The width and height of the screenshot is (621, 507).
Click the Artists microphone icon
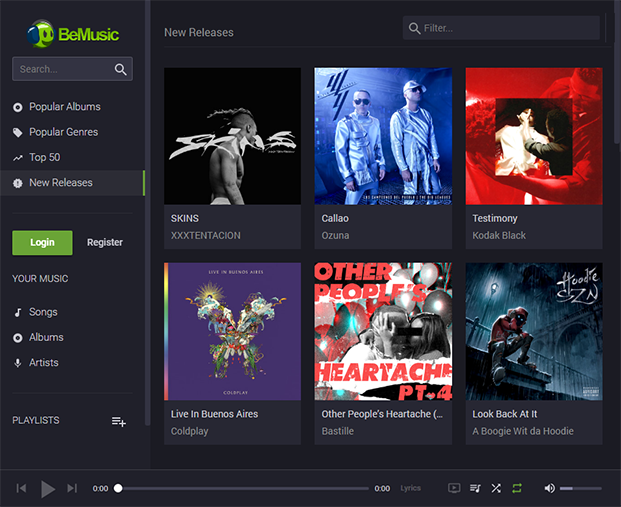[x=17, y=363]
